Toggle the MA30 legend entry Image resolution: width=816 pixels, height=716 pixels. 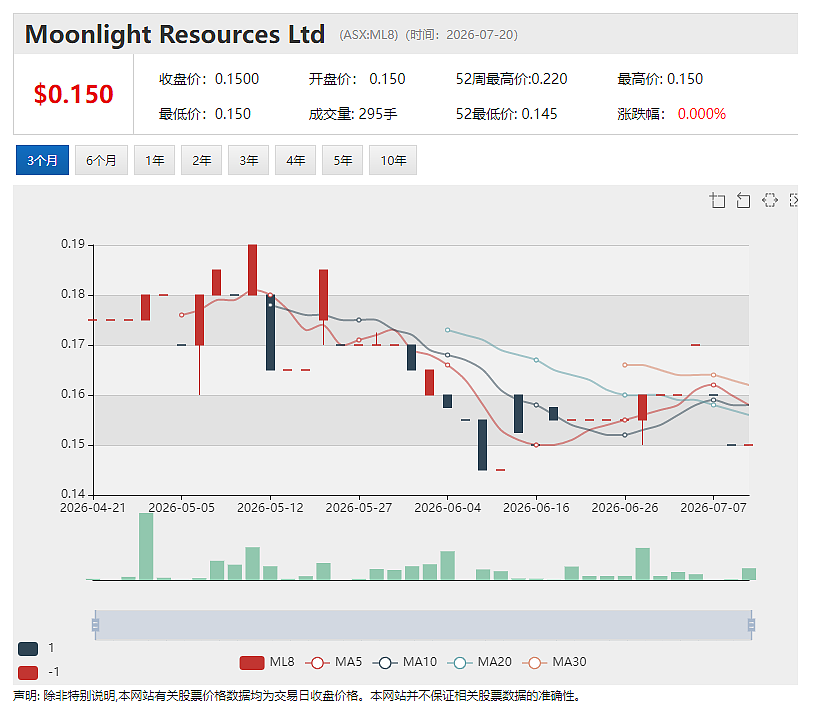[x=554, y=662]
